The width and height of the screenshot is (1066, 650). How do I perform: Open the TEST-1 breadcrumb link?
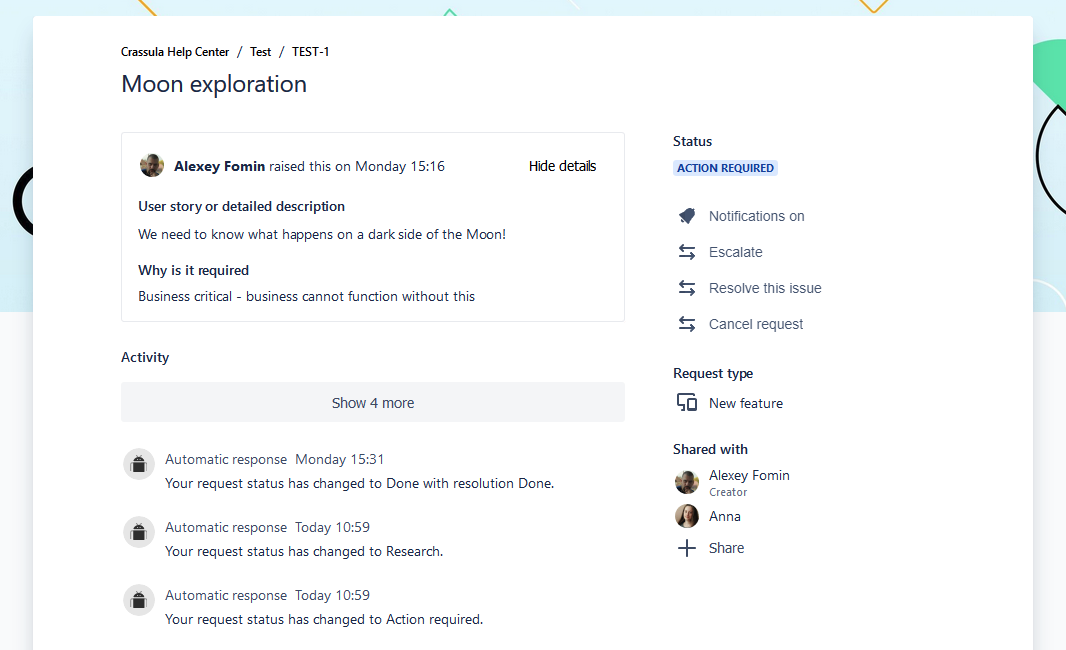(310, 52)
